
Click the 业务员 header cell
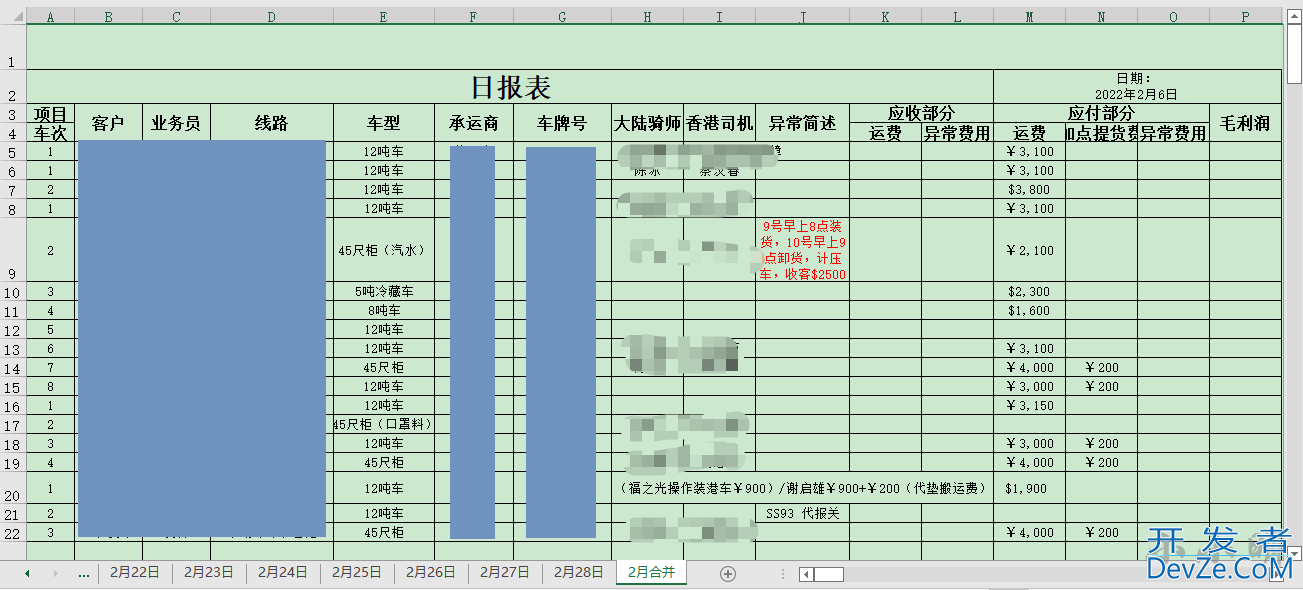176,123
